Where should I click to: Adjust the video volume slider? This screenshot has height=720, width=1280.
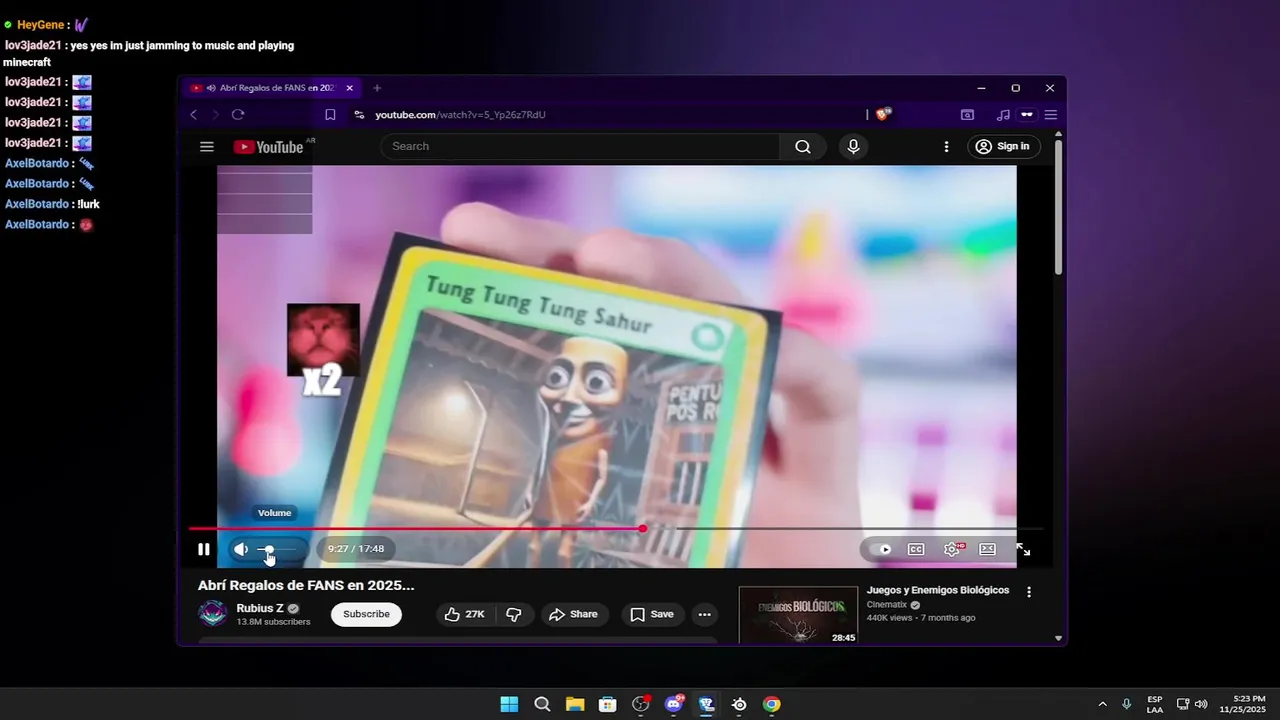coord(278,549)
